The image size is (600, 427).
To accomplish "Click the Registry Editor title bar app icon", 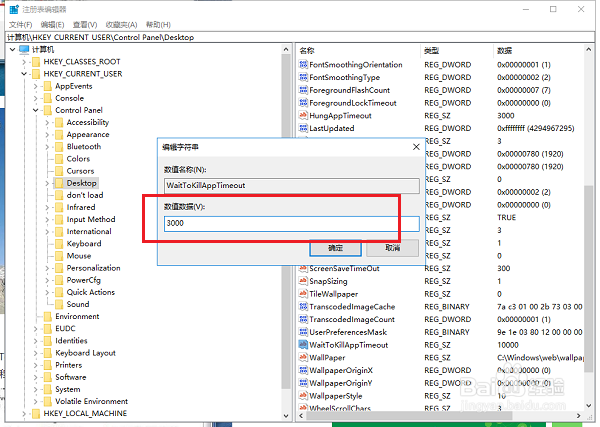I will click(14, 9).
